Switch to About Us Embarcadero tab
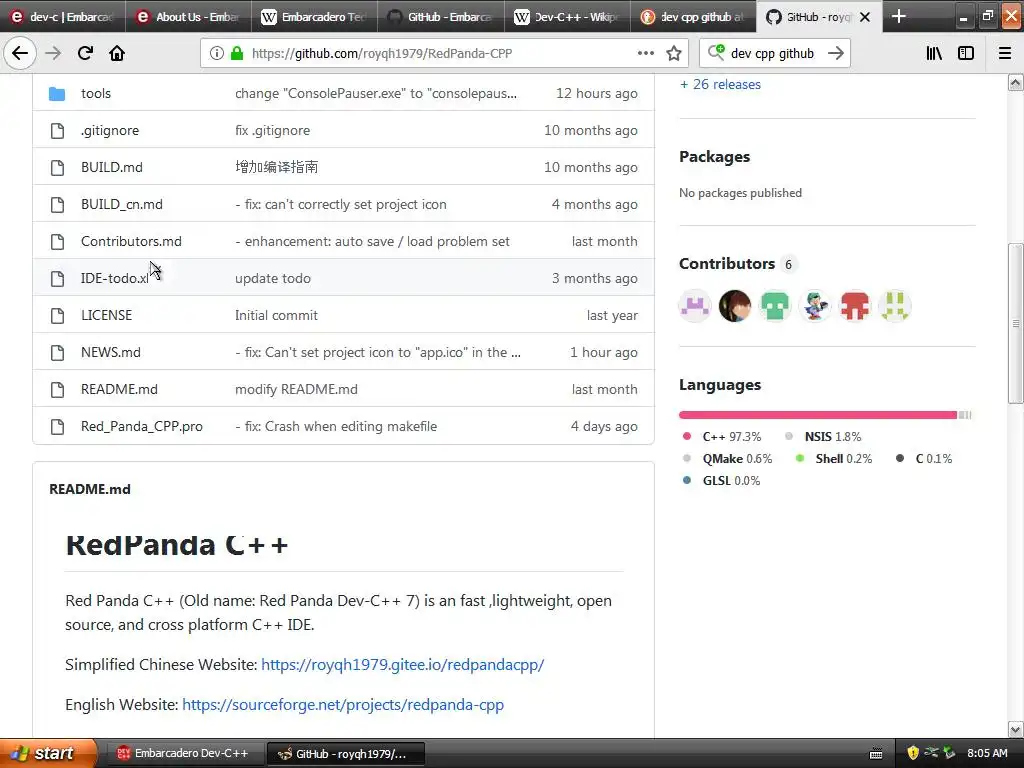 click(188, 17)
